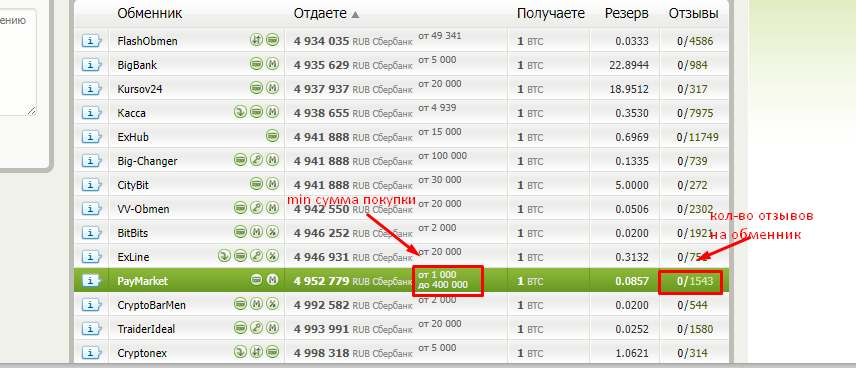The height and width of the screenshot is (368, 856).
Task: Click the key badge on Big-Changer row
Action: tap(257, 160)
